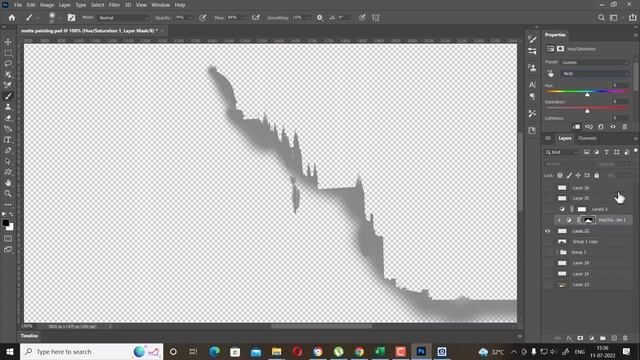Select the Horizontal Type tool
This screenshot has width=640, height=360.
click(x=8, y=140)
